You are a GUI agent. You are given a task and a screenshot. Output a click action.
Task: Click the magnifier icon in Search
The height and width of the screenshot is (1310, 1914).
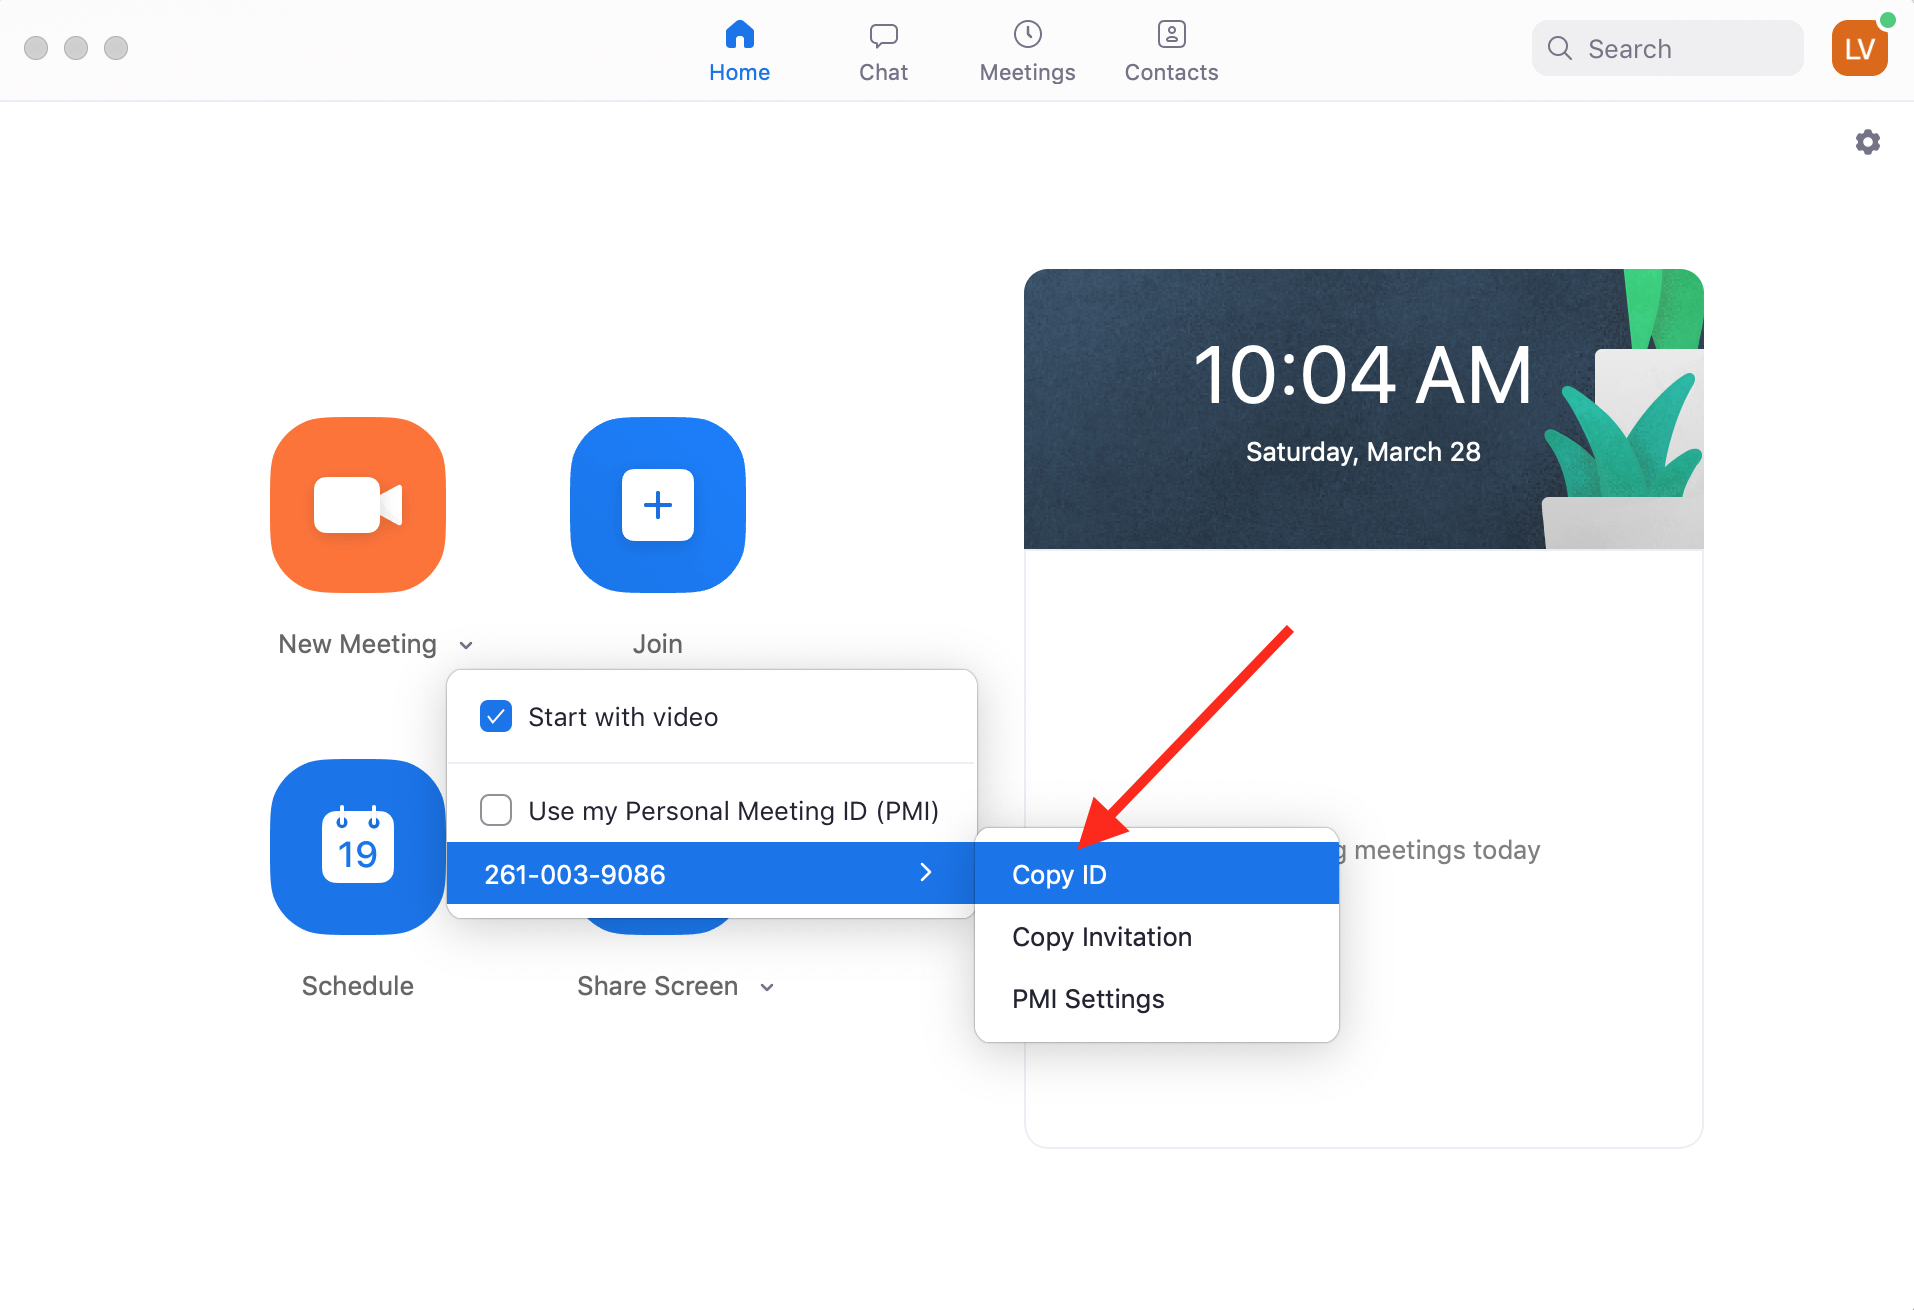1559,48
